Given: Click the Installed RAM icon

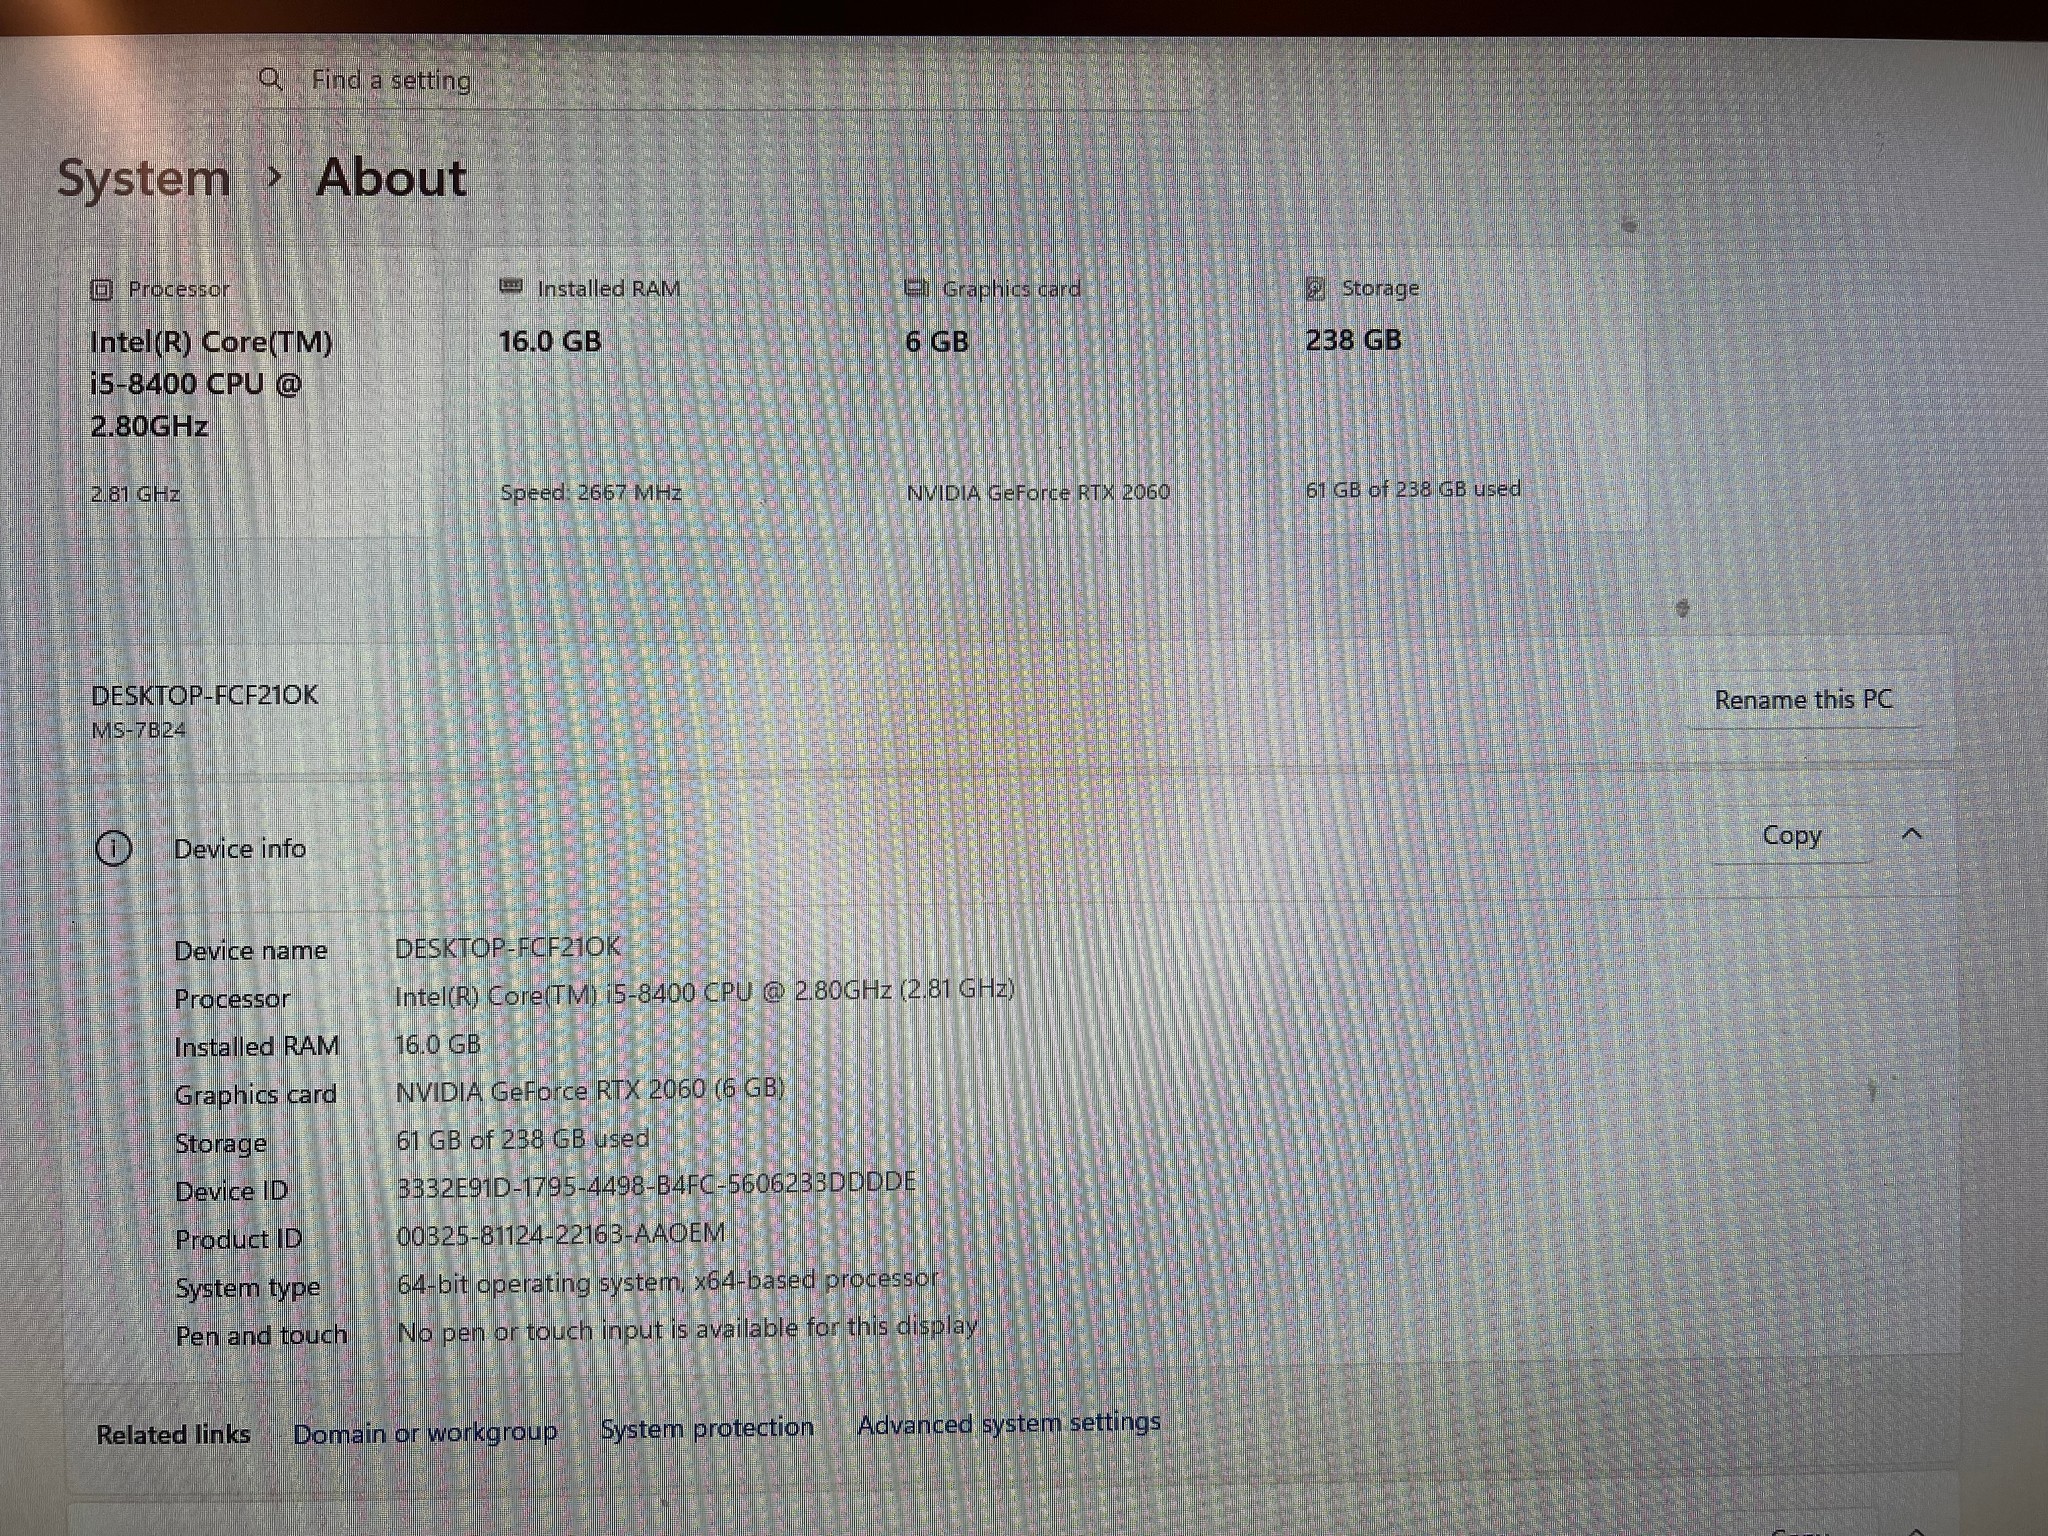Looking at the screenshot, I should click(511, 287).
